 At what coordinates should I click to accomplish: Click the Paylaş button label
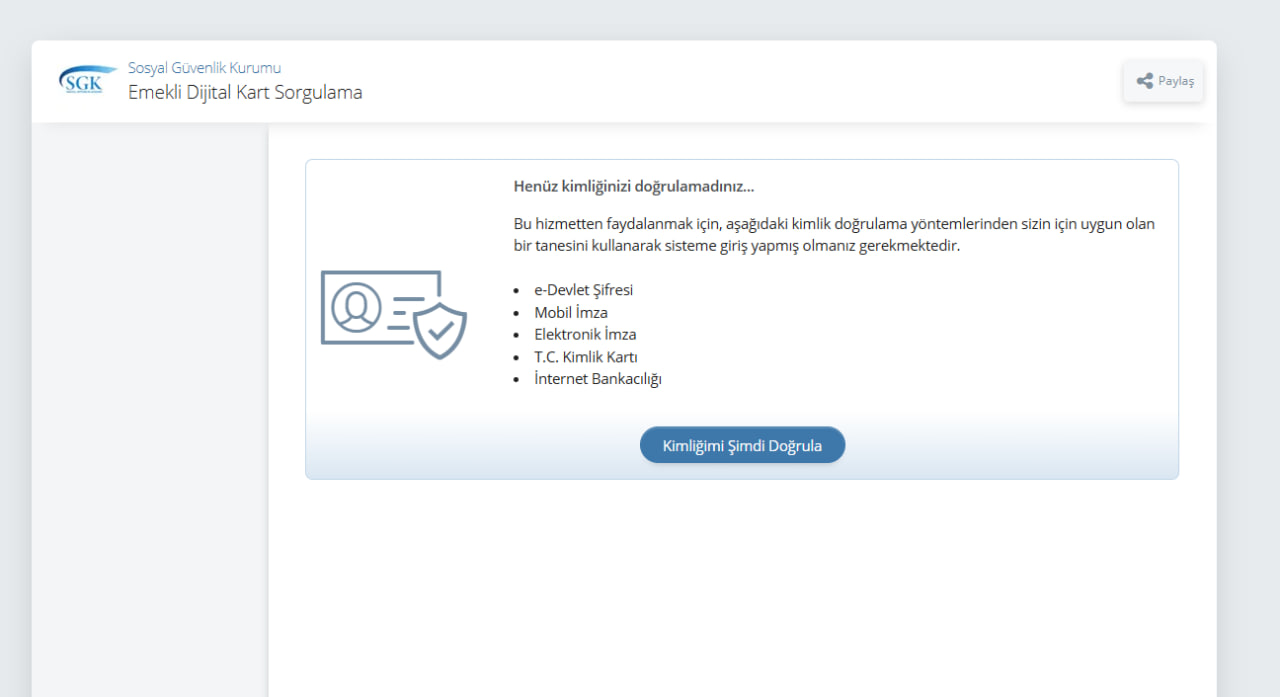1176,81
